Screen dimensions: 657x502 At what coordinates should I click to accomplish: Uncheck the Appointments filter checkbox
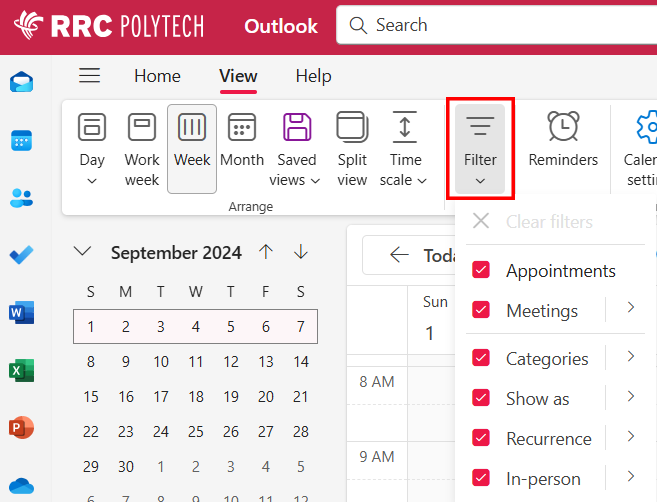(x=481, y=271)
